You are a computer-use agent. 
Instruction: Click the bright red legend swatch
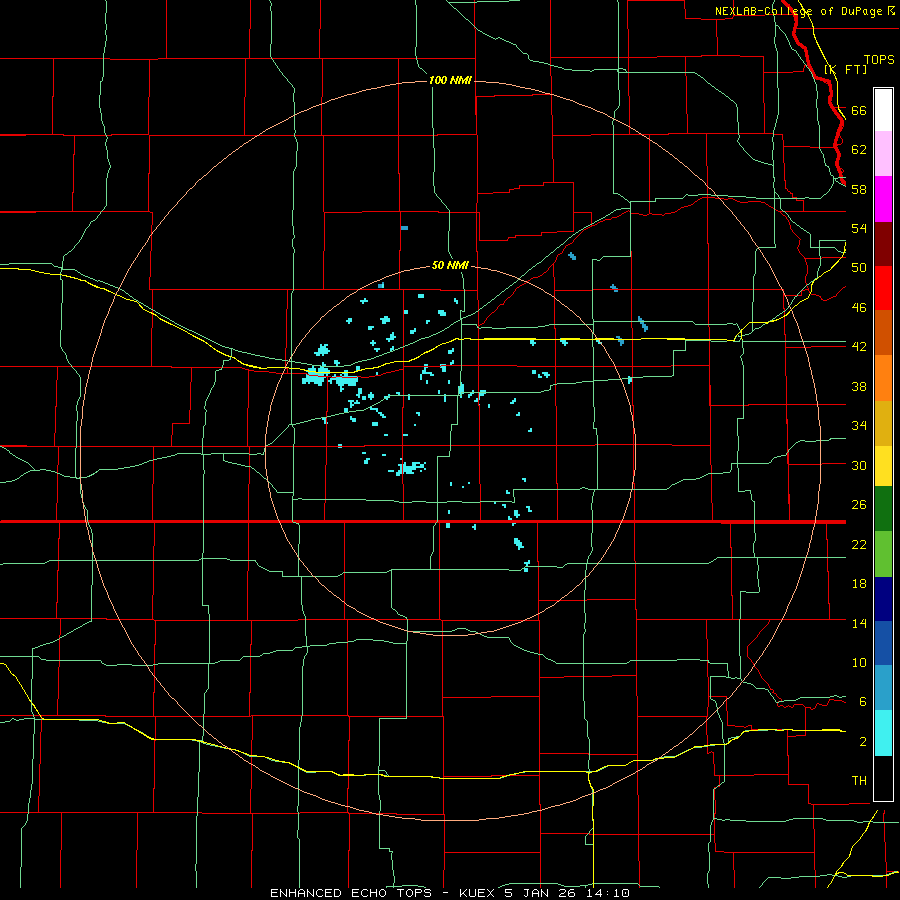(883, 288)
